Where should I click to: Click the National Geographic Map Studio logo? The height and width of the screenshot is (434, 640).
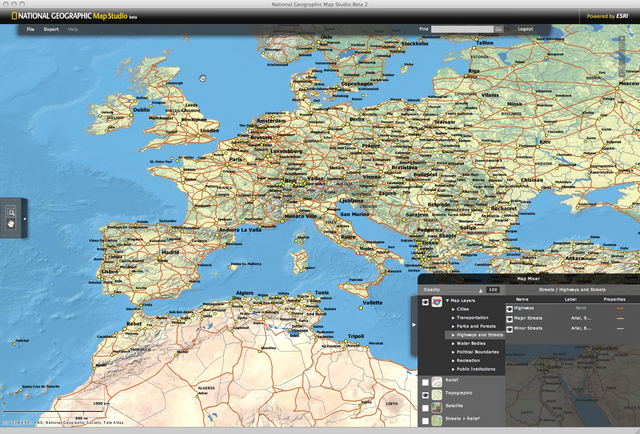click(74, 16)
